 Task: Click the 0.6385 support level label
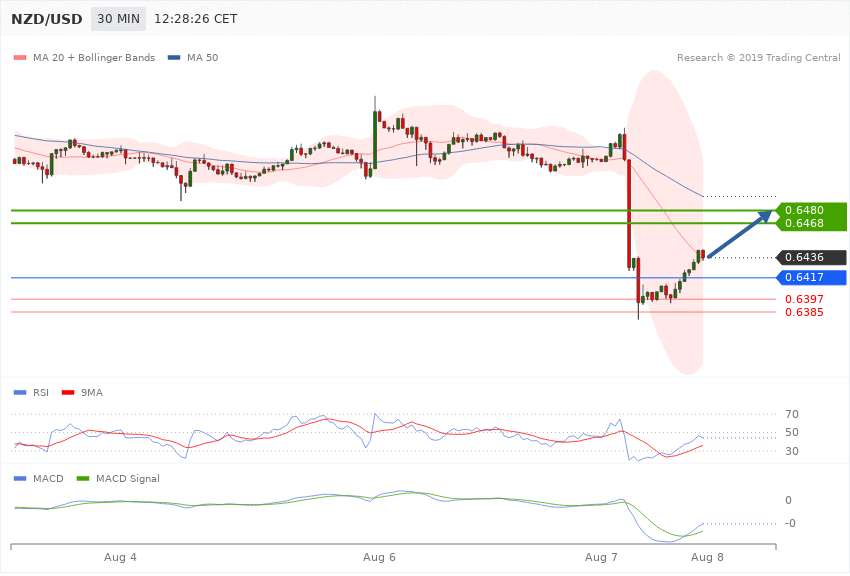pos(804,312)
